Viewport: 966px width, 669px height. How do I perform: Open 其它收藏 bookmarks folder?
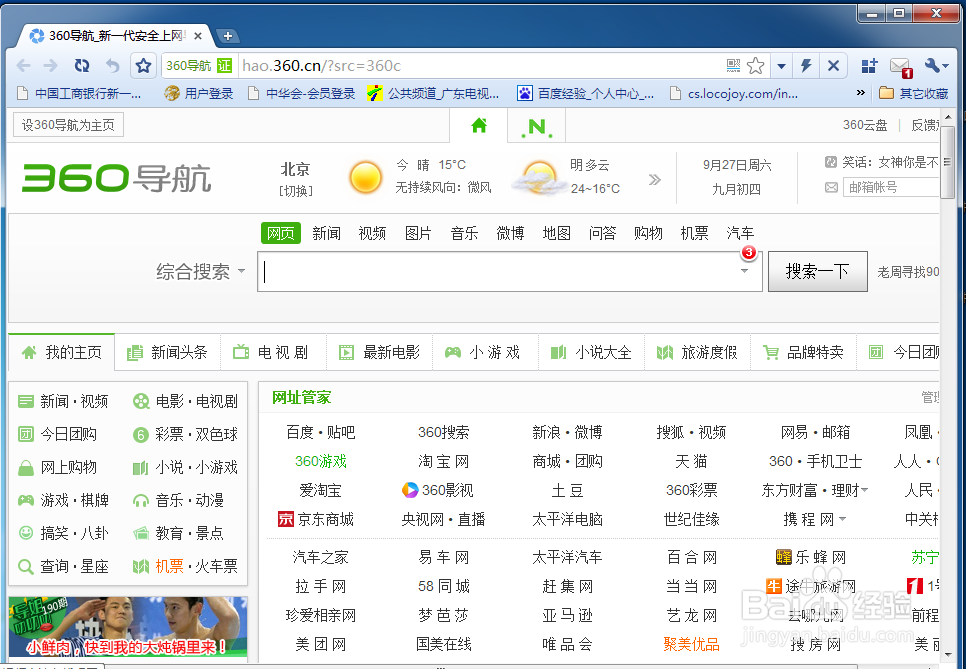point(914,94)
